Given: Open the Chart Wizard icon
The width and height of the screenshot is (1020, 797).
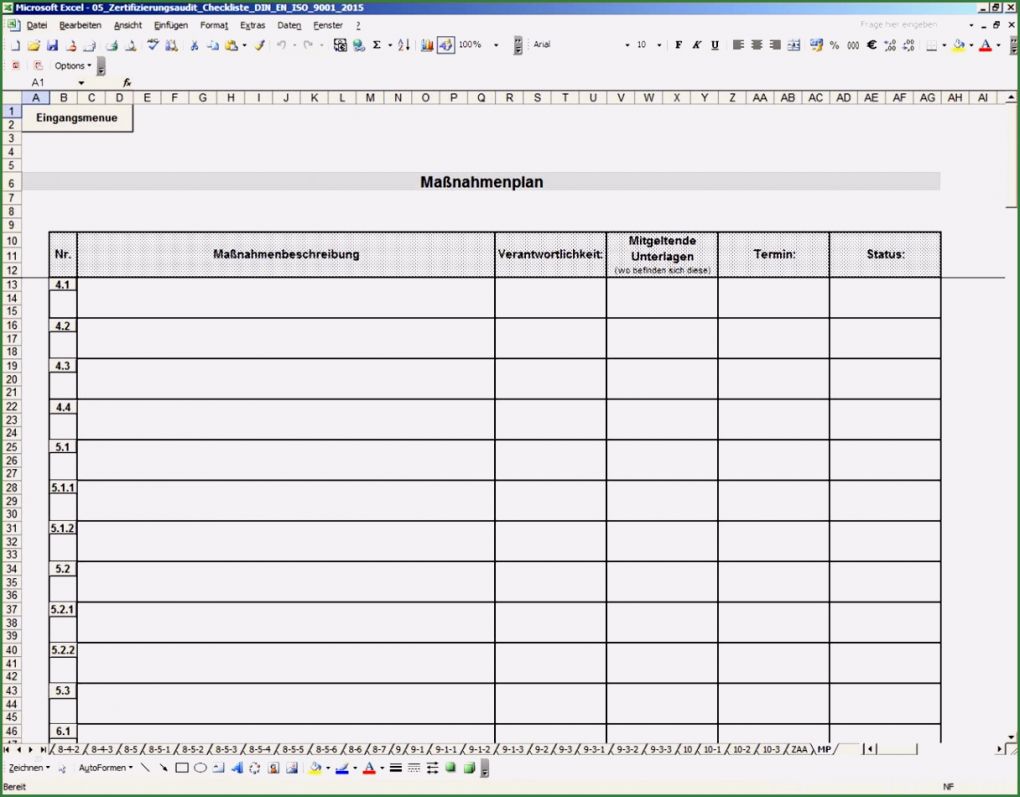Looking at the screenshot, I should click(x=426, y=45).
